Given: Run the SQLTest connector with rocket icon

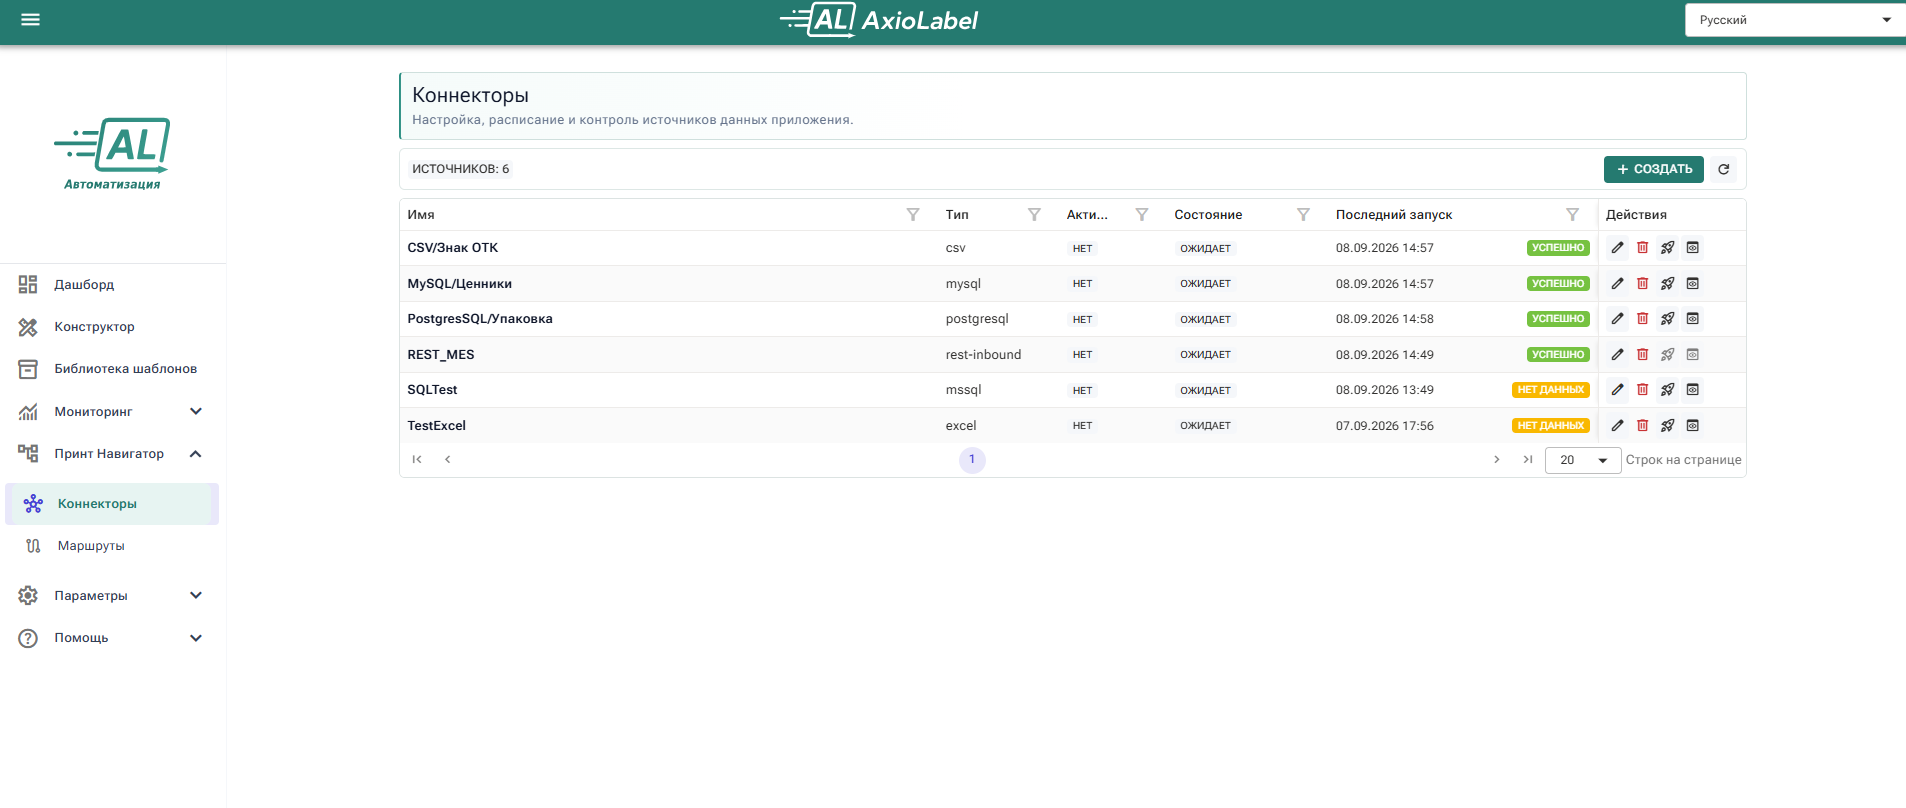Looking at the screenshot, I should tap(1667, 390).
